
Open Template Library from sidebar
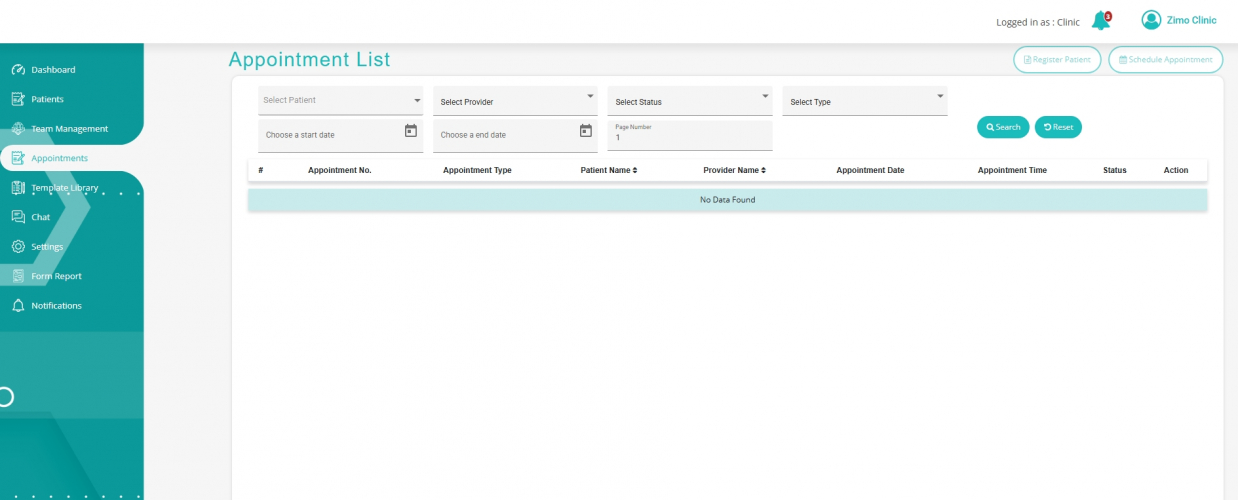(64, 188)
